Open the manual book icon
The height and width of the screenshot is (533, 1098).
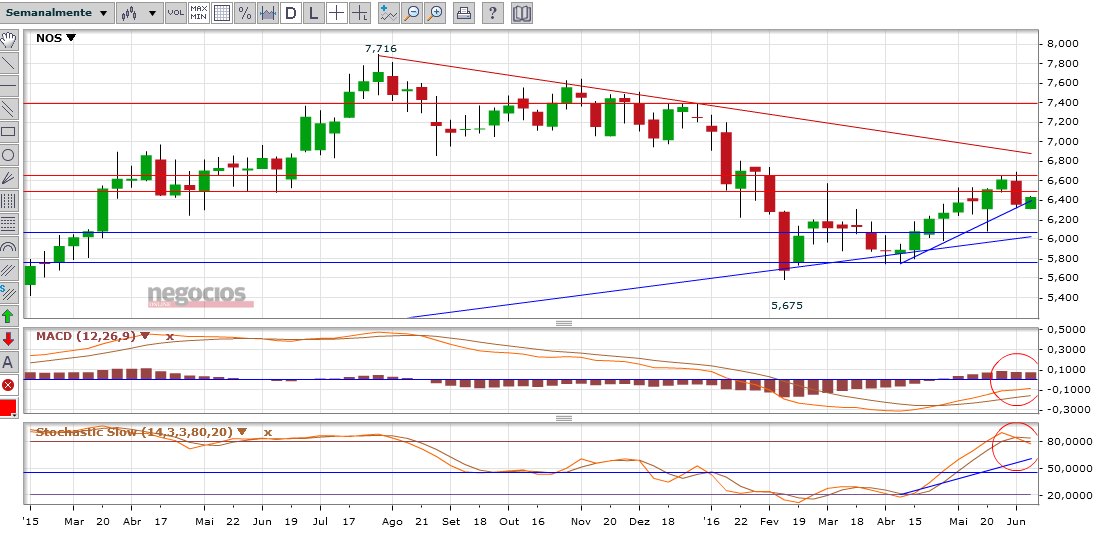pos(522,13)
